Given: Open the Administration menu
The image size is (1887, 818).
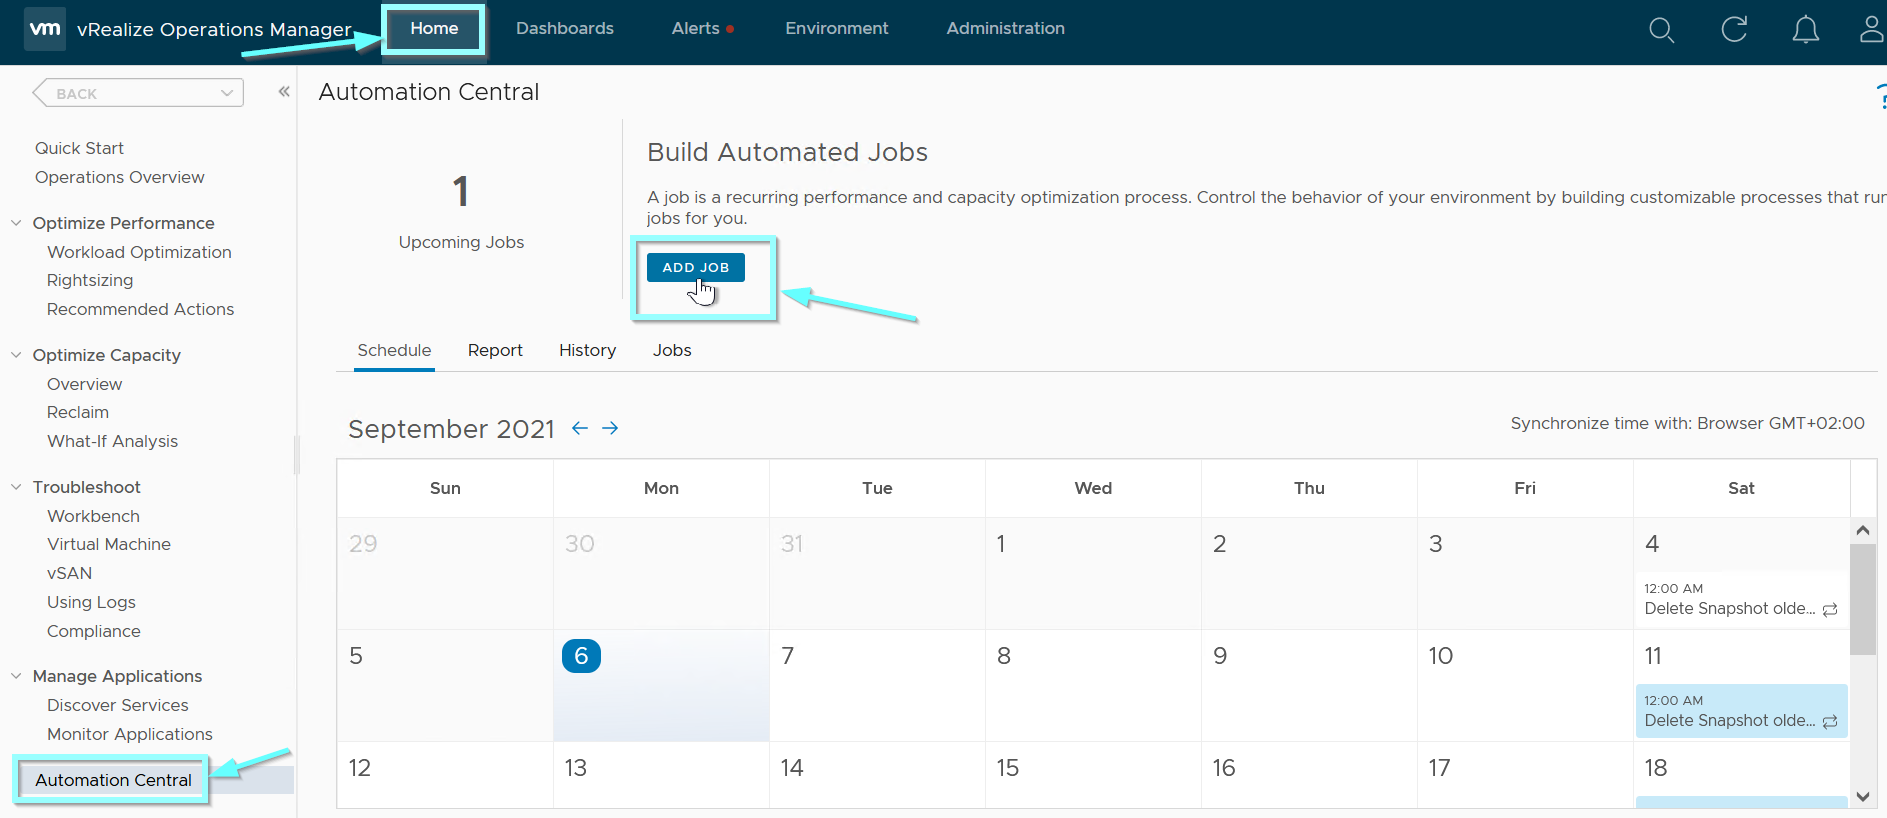Looking at the screenshot, I should pos(1006,29).
